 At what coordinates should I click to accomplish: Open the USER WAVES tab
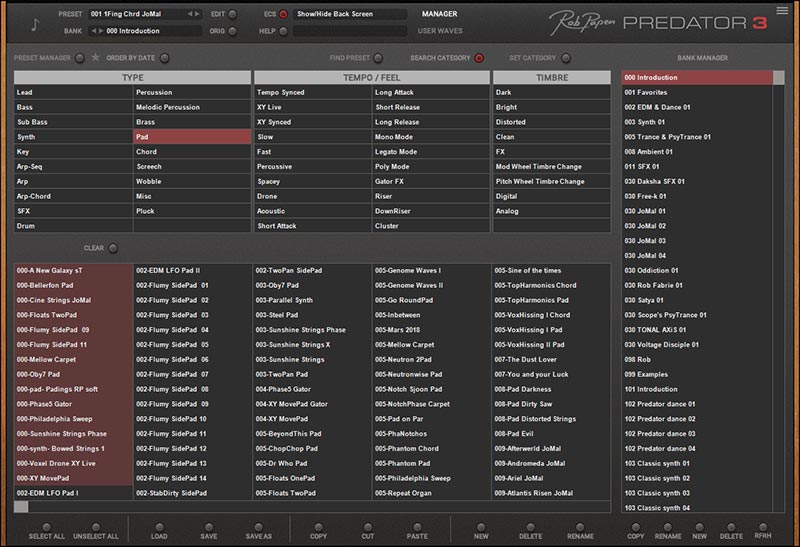440,31
